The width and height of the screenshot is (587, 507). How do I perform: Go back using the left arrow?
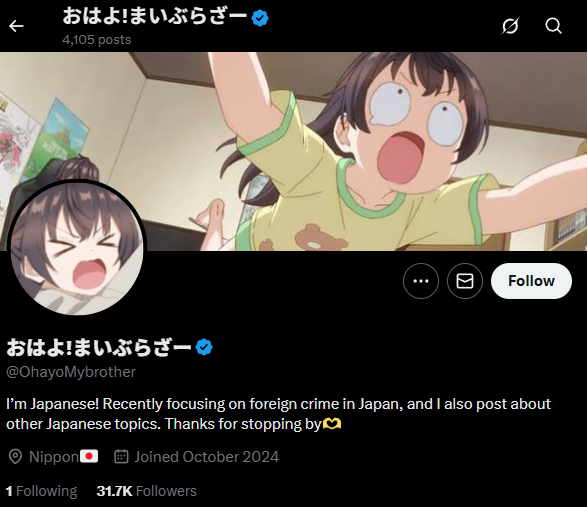(16, 26)
